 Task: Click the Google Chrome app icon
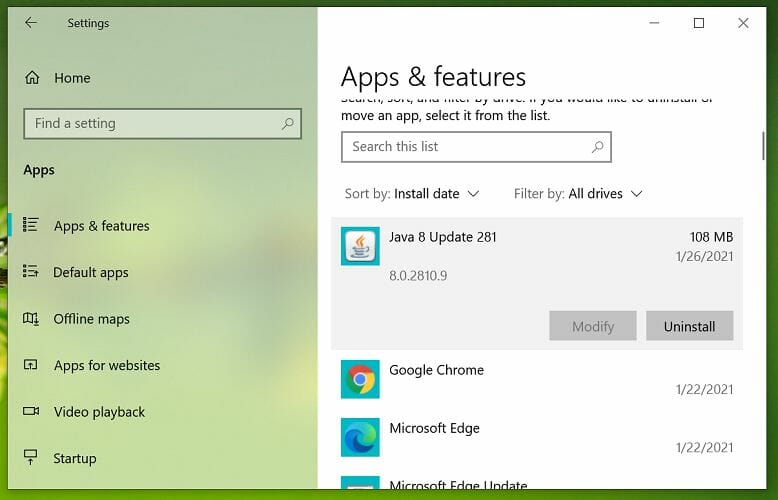[x=360, y=379]
